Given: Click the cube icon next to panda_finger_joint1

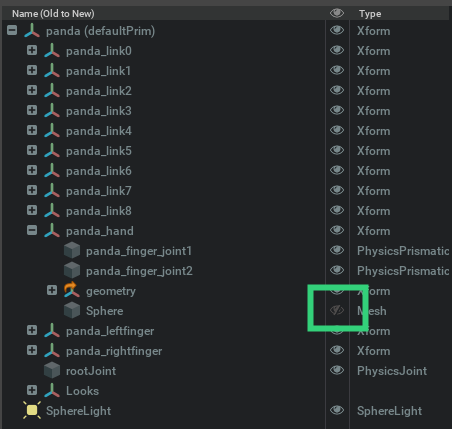Looking at the screenshot, I should point(72,251).
